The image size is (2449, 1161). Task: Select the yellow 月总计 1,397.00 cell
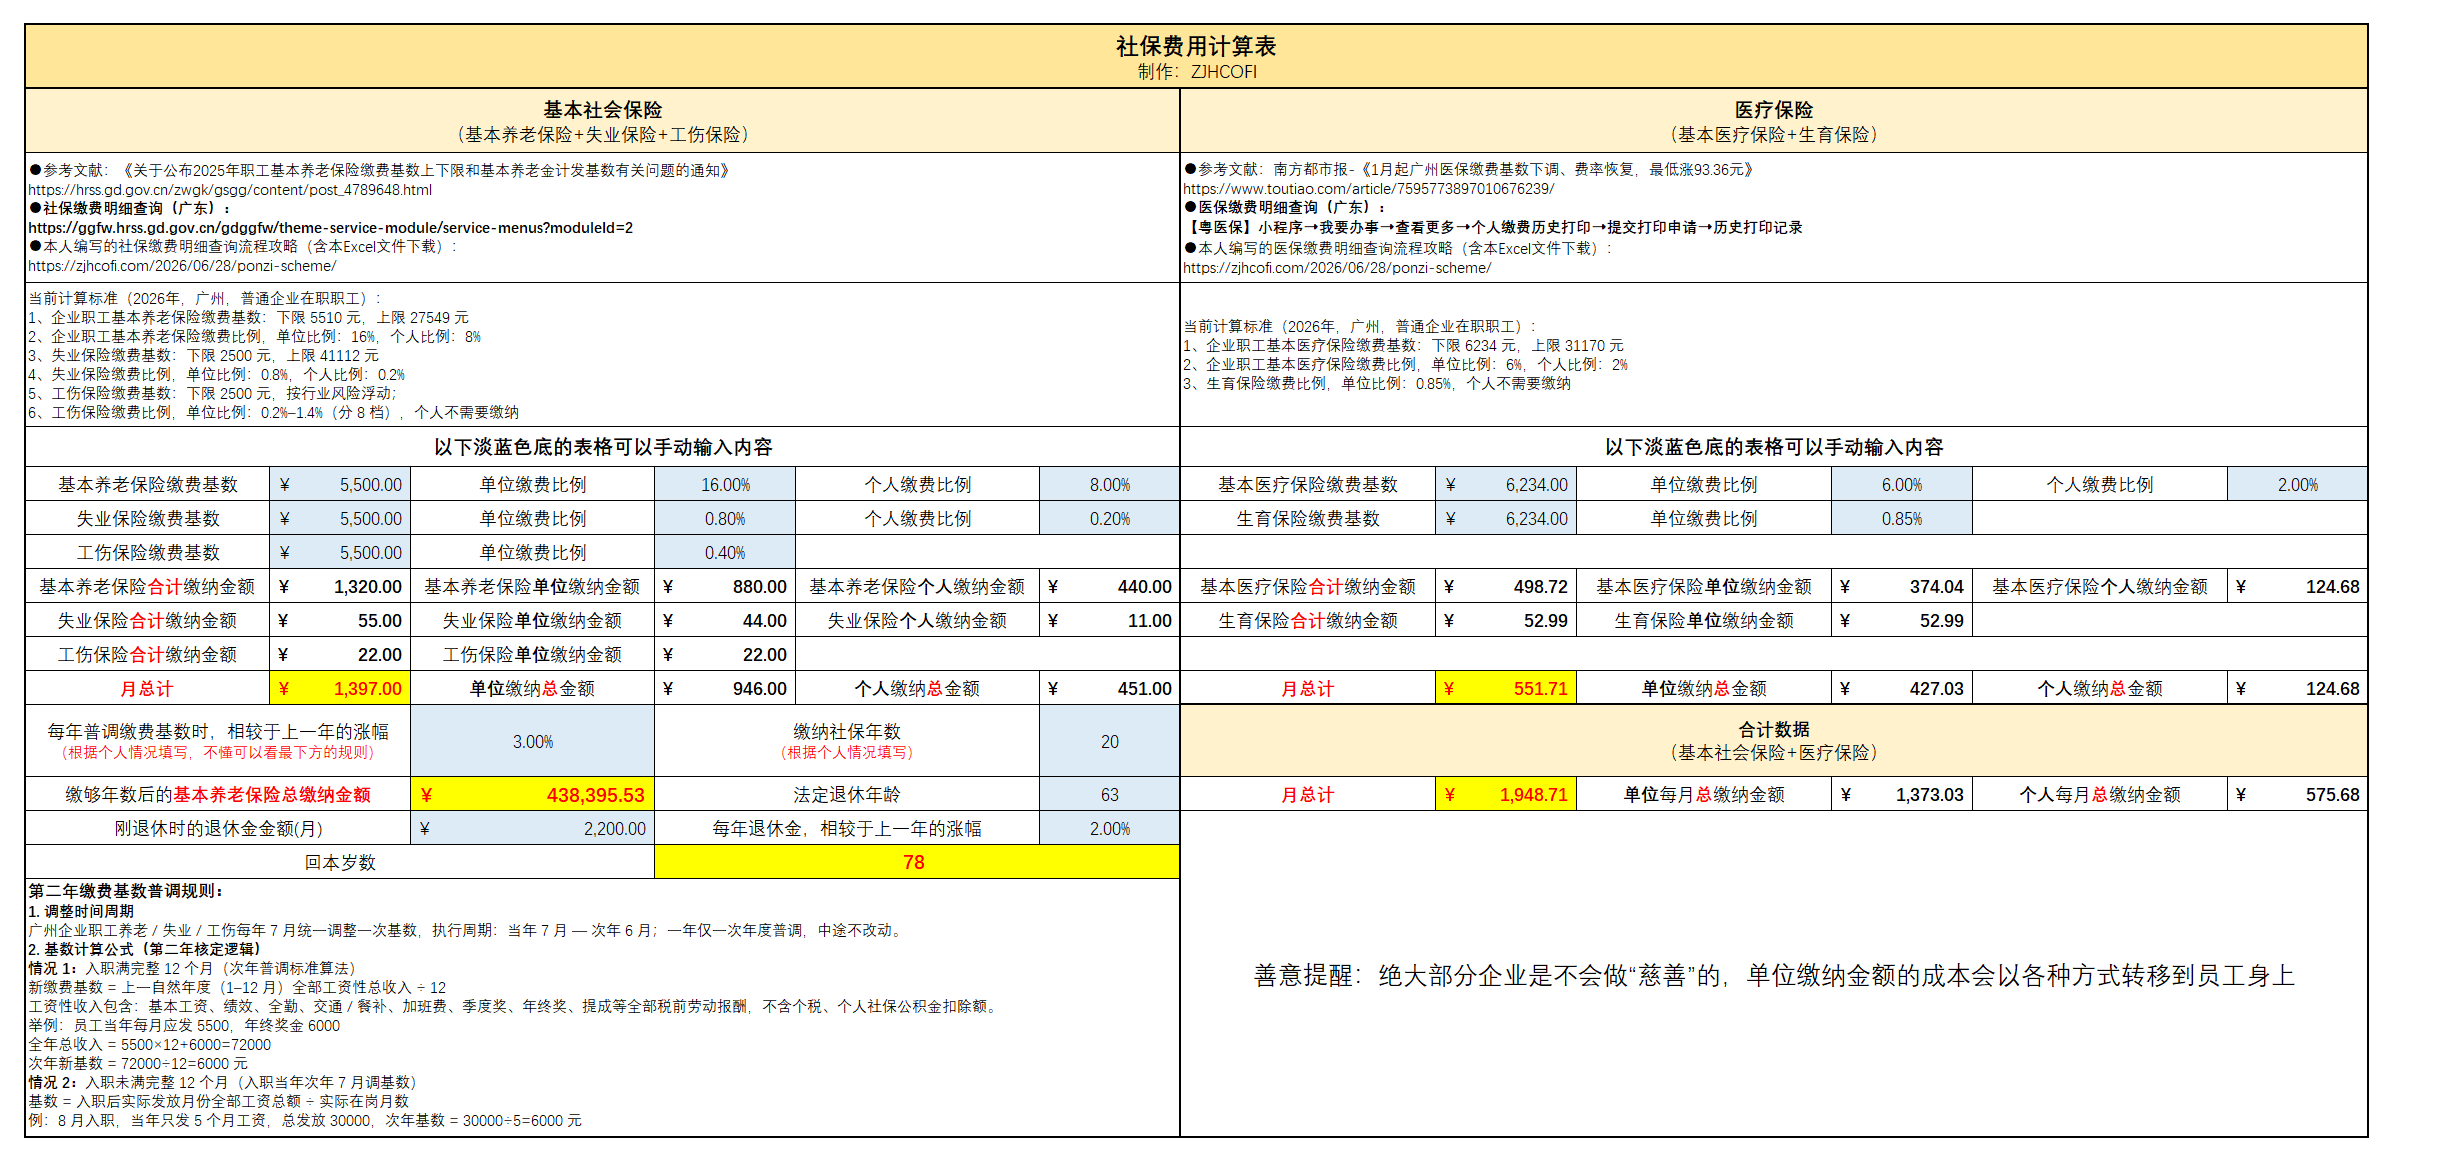coord(340,689)
